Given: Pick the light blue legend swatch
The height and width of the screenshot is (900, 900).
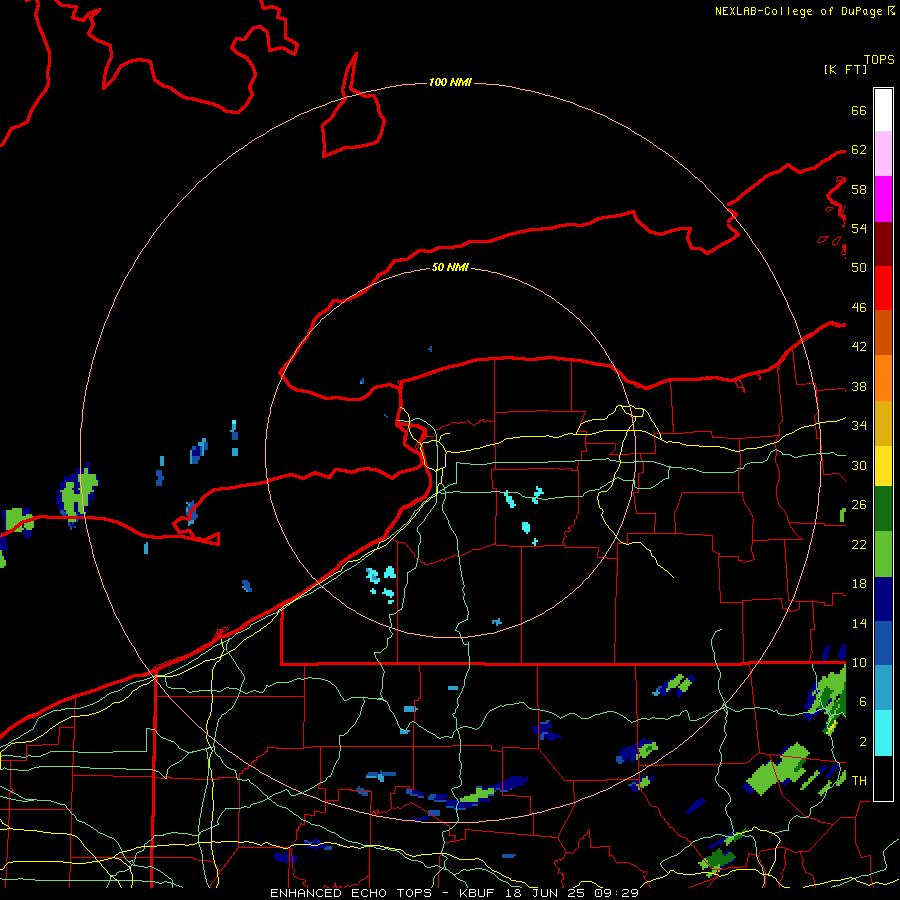Looking at the screenshot, I should [x=883, y=688].
